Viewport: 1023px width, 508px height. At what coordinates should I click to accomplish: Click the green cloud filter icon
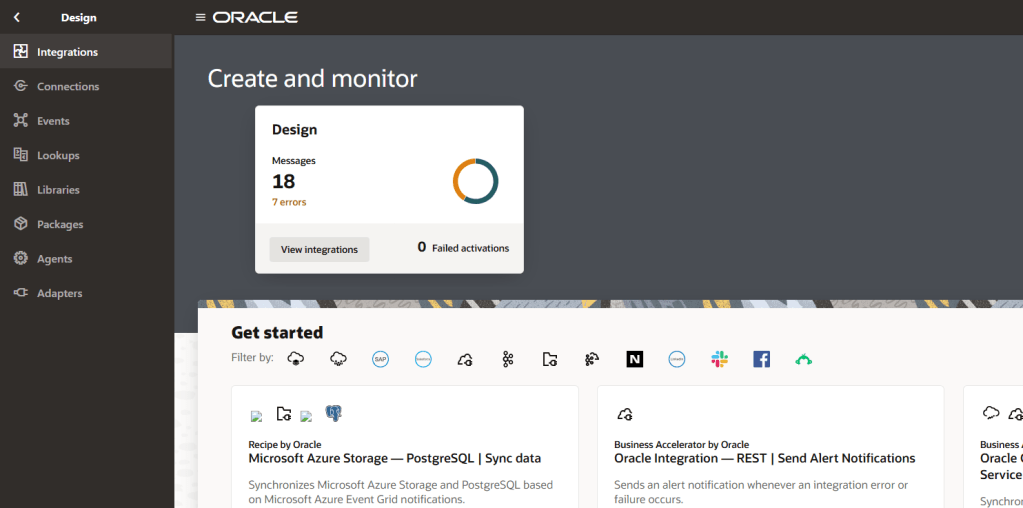tap(803, 359)
